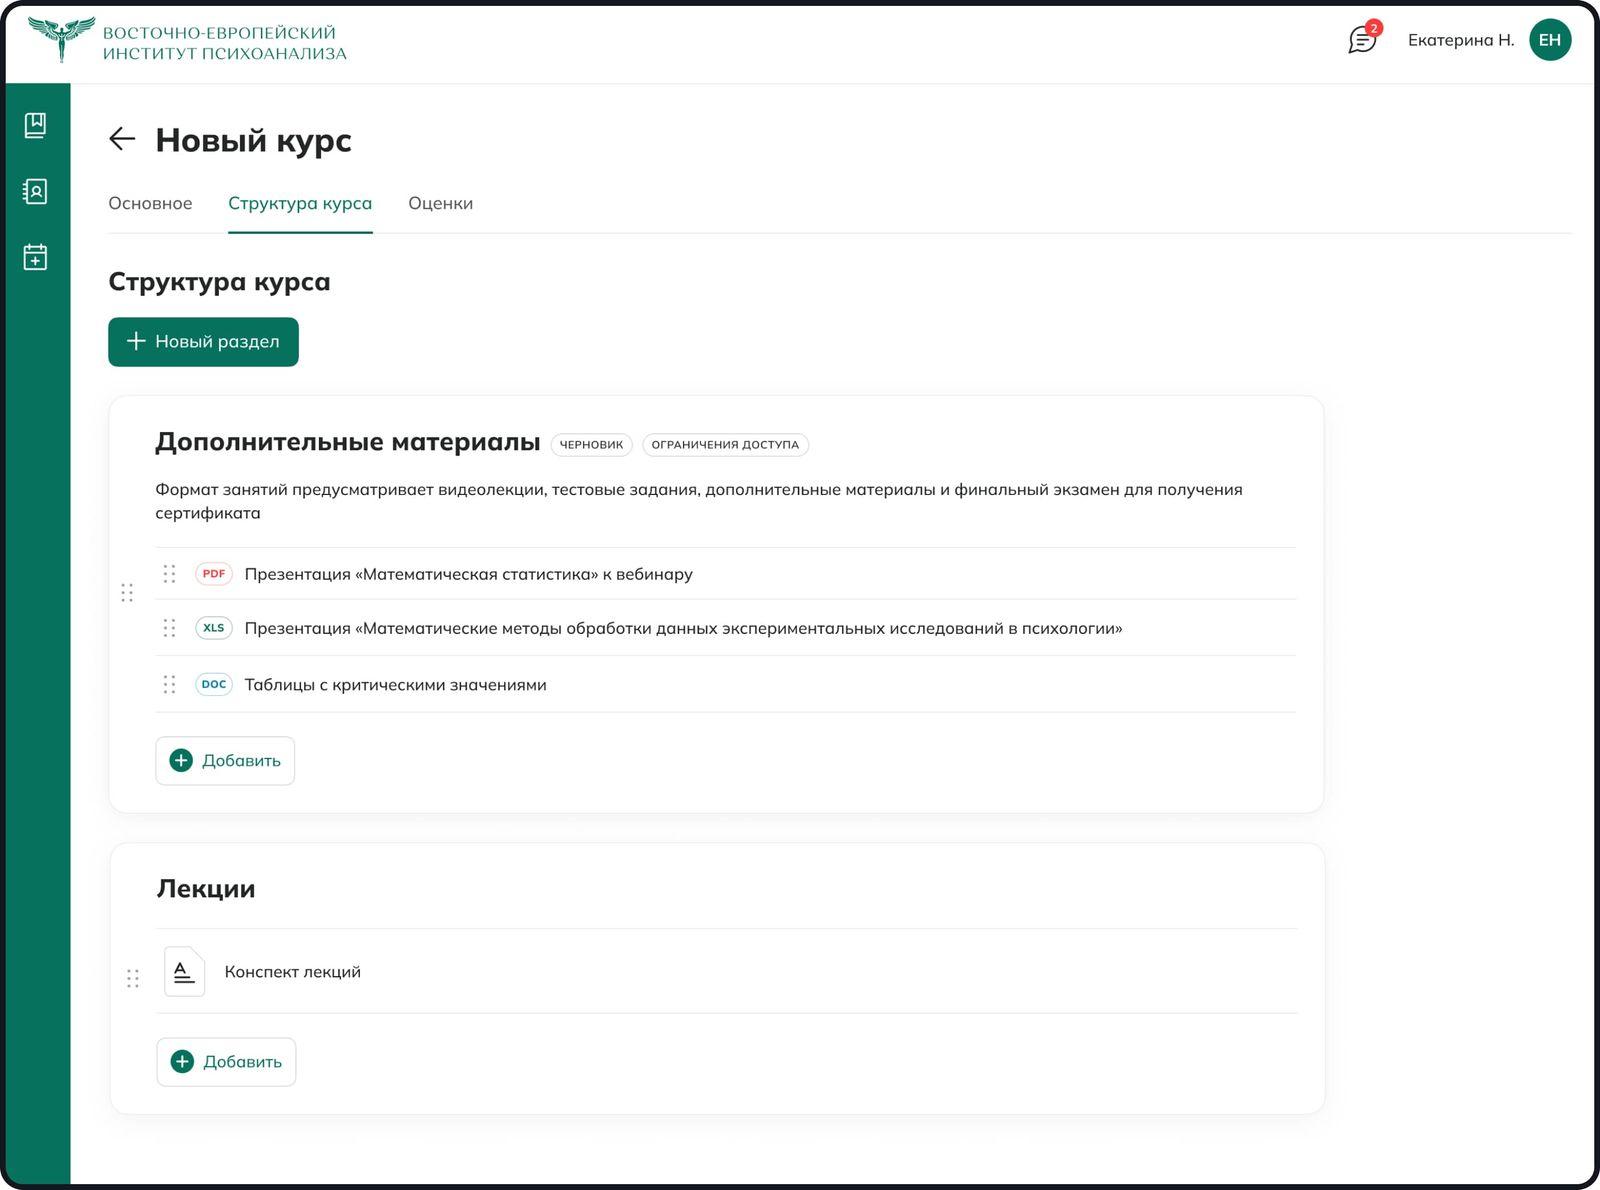
Task: Open the courses book icon in sidebar
Action: click(x=36, y=124)
